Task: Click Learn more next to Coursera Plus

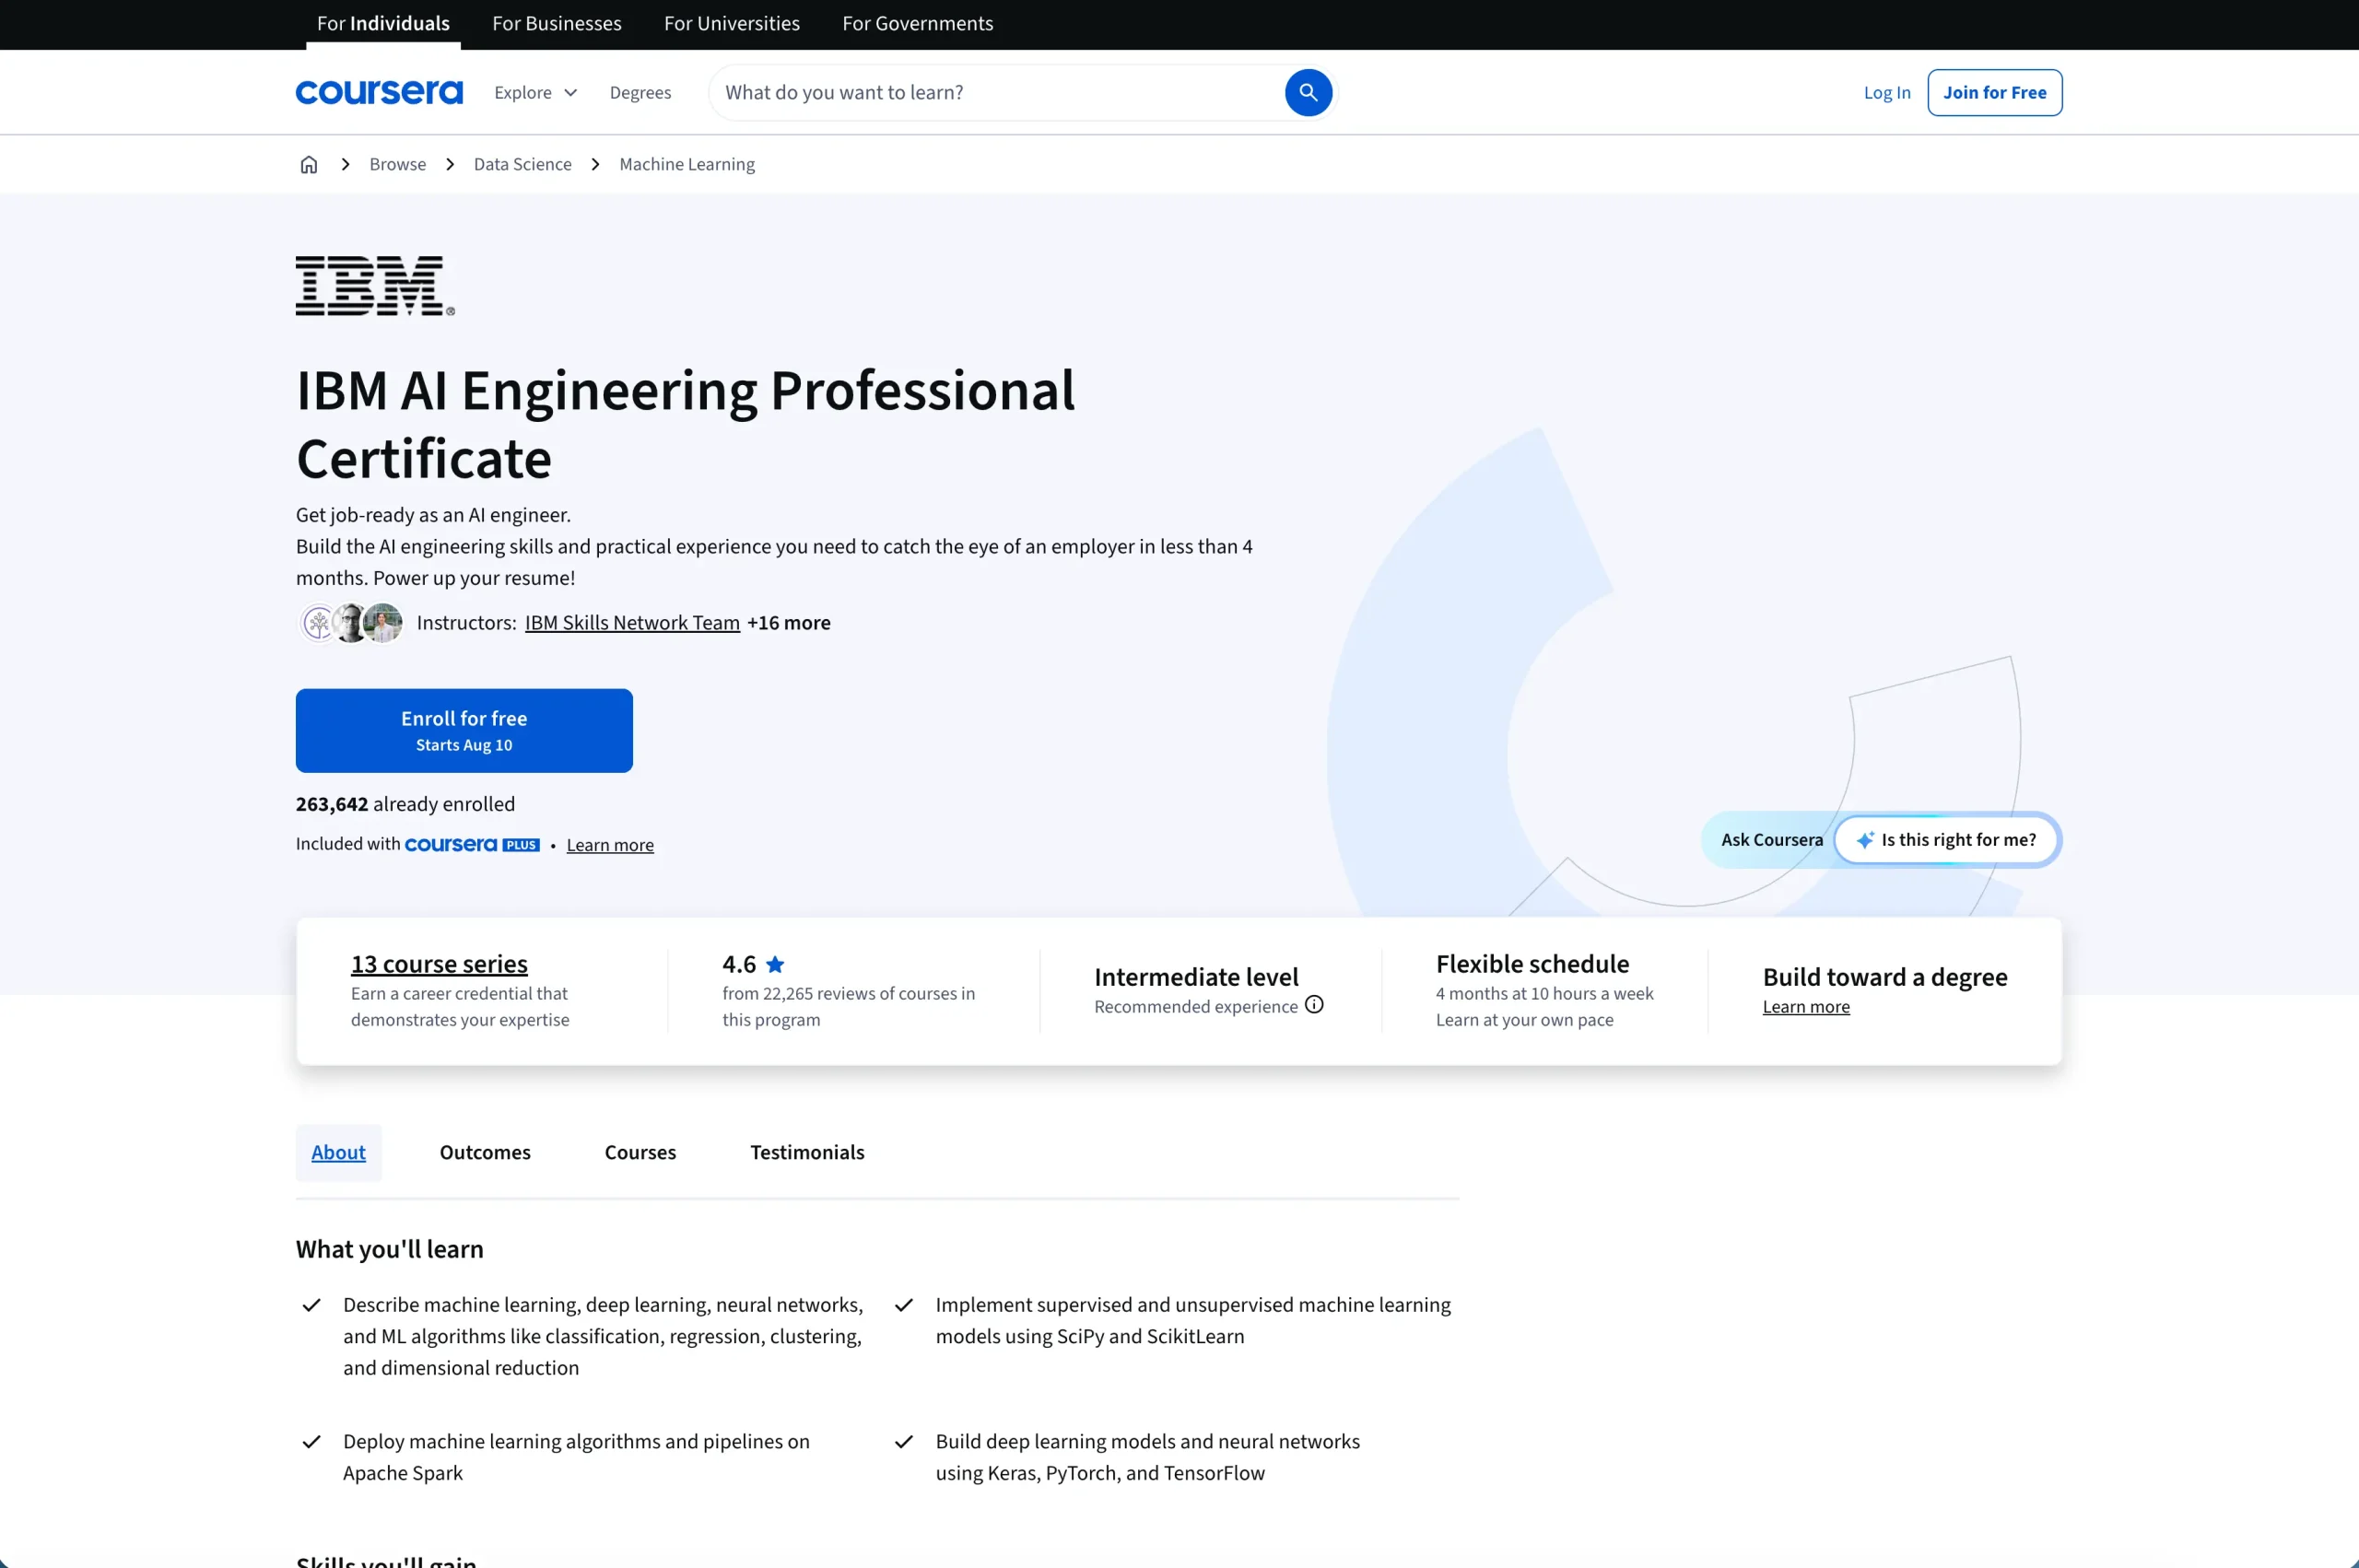Action: point(610,845)
